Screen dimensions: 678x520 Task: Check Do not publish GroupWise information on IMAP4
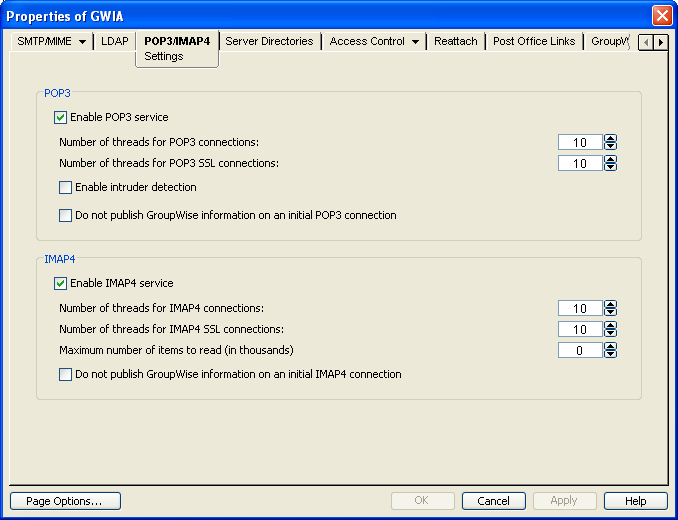[x=65, y=374]
